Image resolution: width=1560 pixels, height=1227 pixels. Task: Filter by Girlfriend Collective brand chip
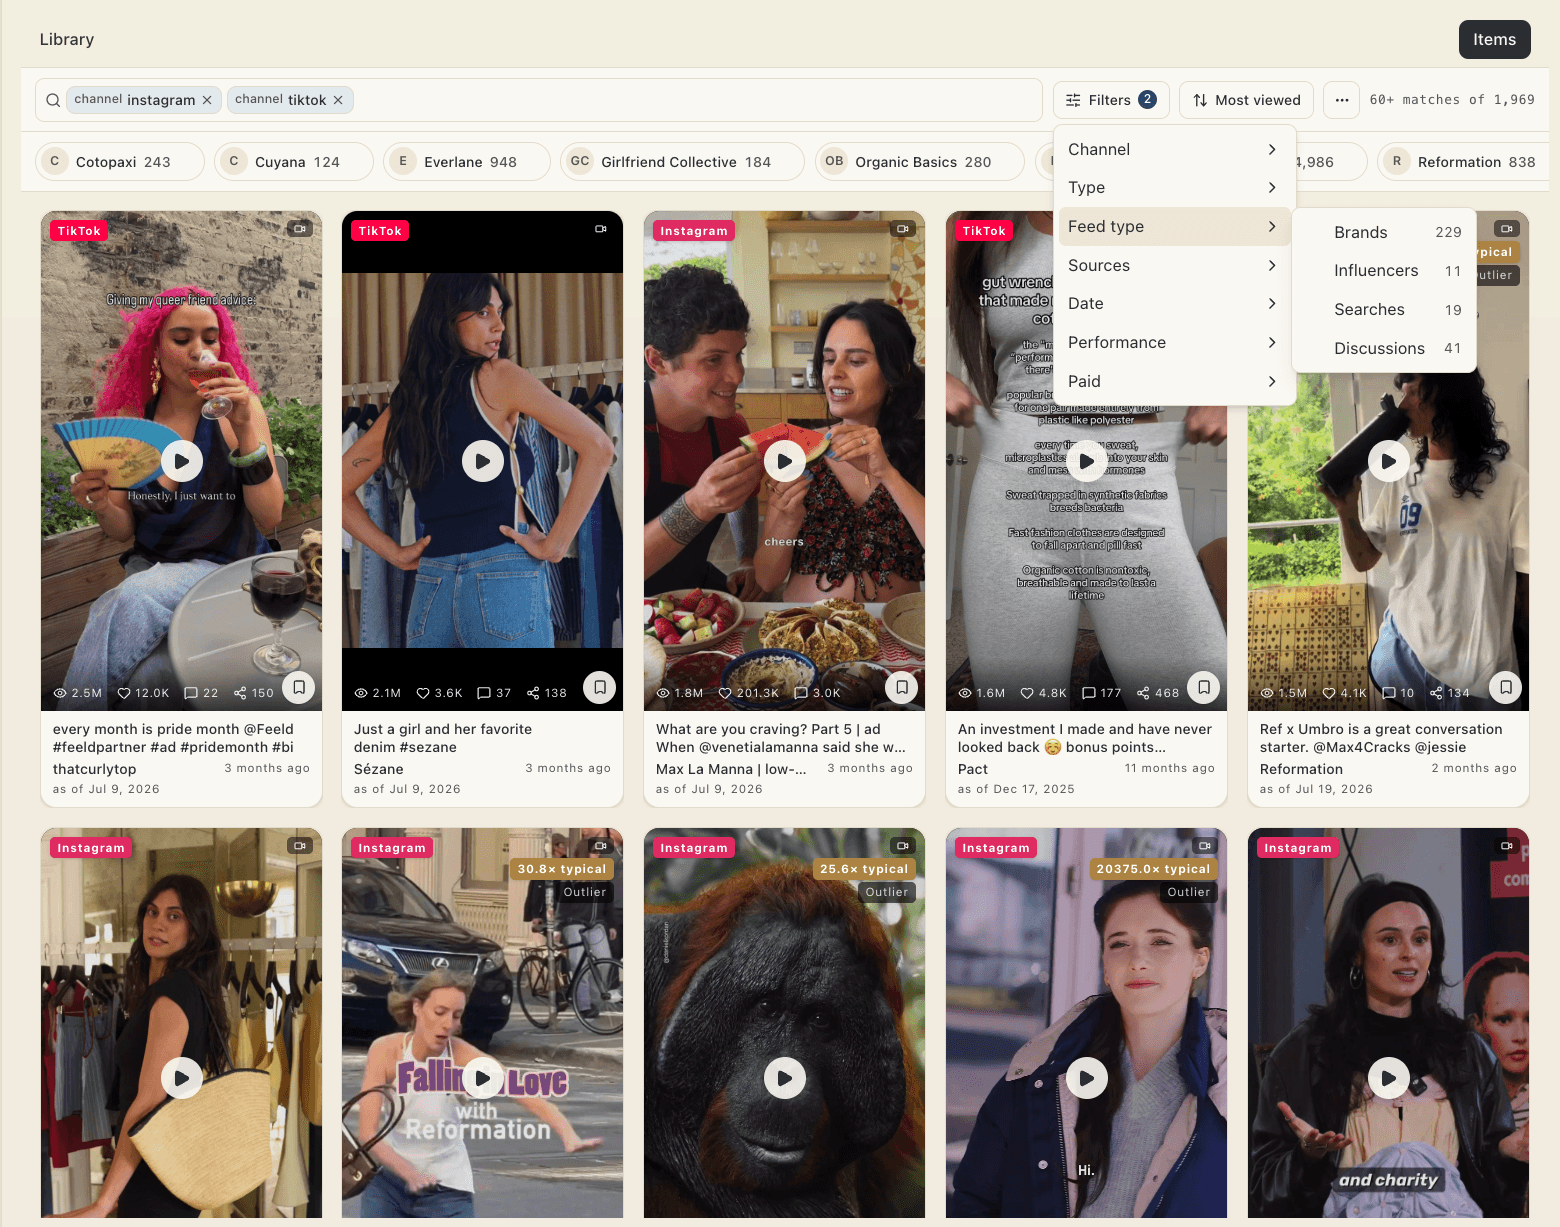(x=683, y=161)
